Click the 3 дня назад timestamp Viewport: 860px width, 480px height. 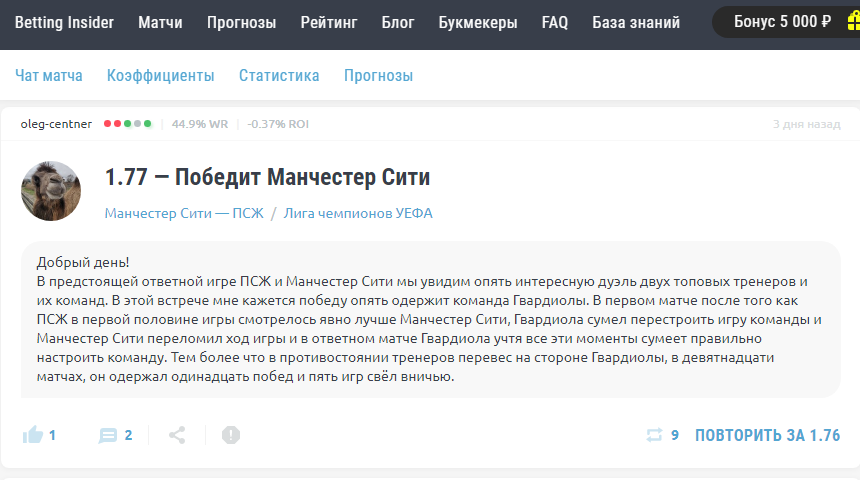806,124
